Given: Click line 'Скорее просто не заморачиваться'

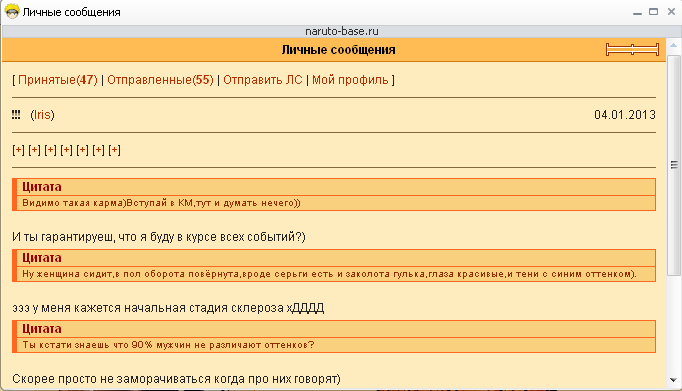Looking at the screenshot, I should coord(176,379).
